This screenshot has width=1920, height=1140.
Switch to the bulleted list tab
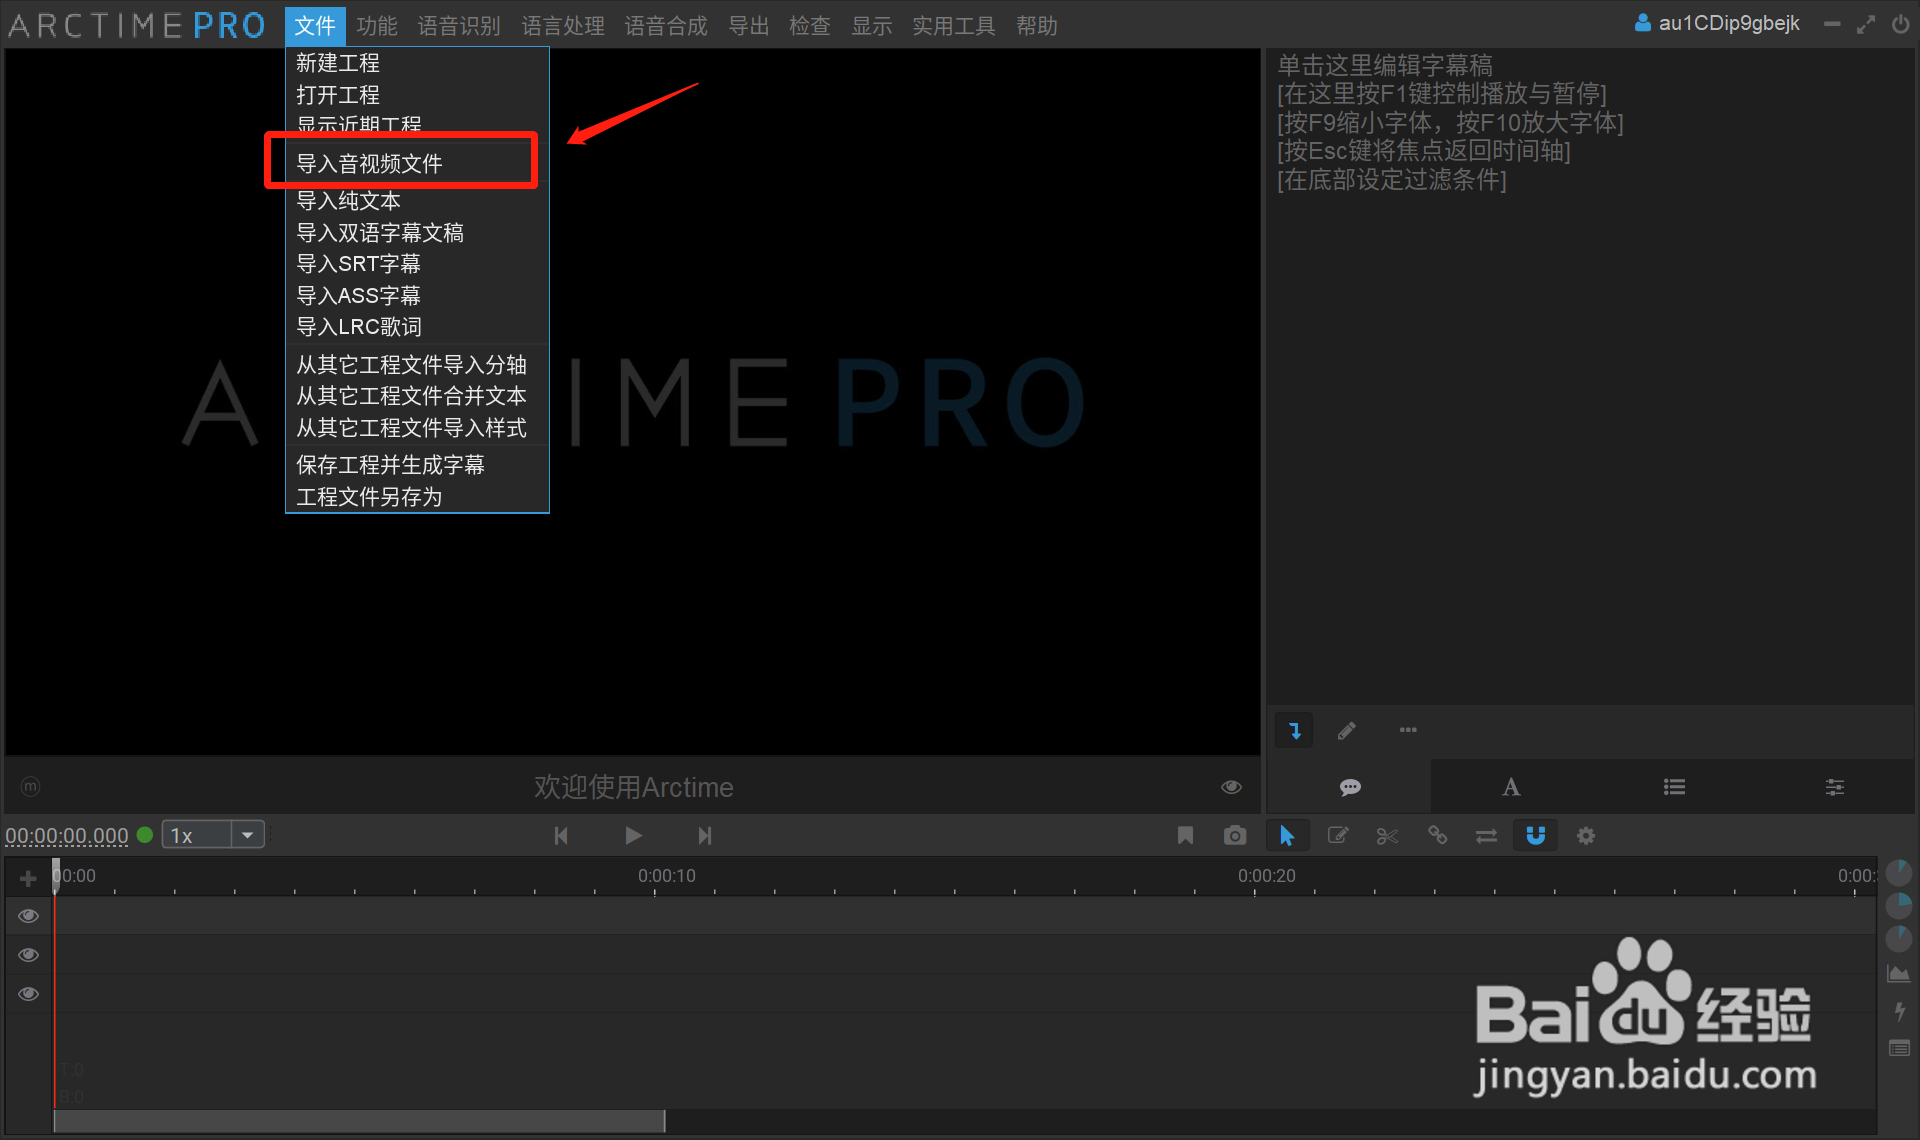coord(1674,787)
